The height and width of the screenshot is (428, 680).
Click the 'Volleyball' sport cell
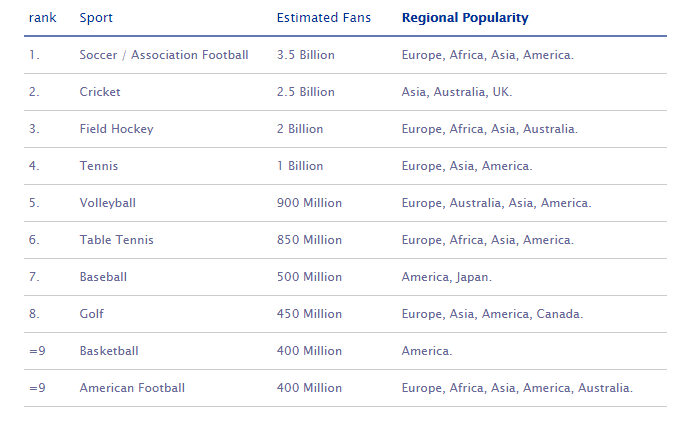tap(107, 203)
